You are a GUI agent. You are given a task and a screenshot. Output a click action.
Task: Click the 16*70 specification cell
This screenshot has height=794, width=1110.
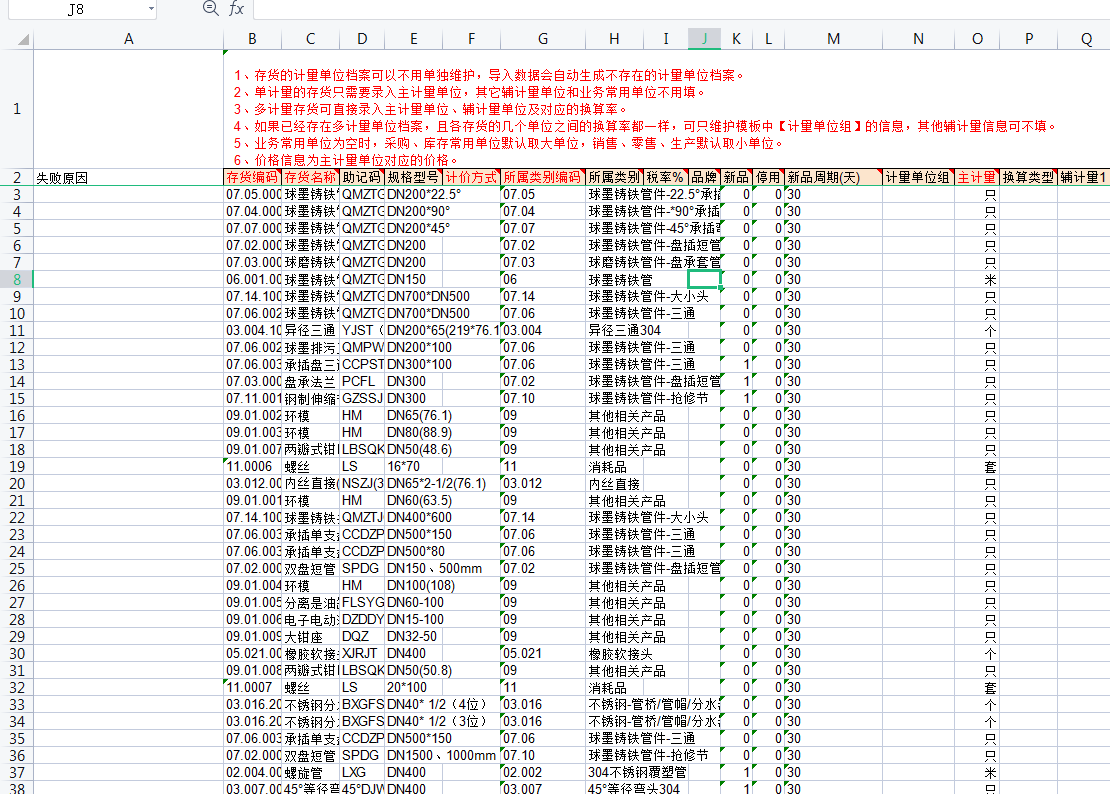[413, 467]
